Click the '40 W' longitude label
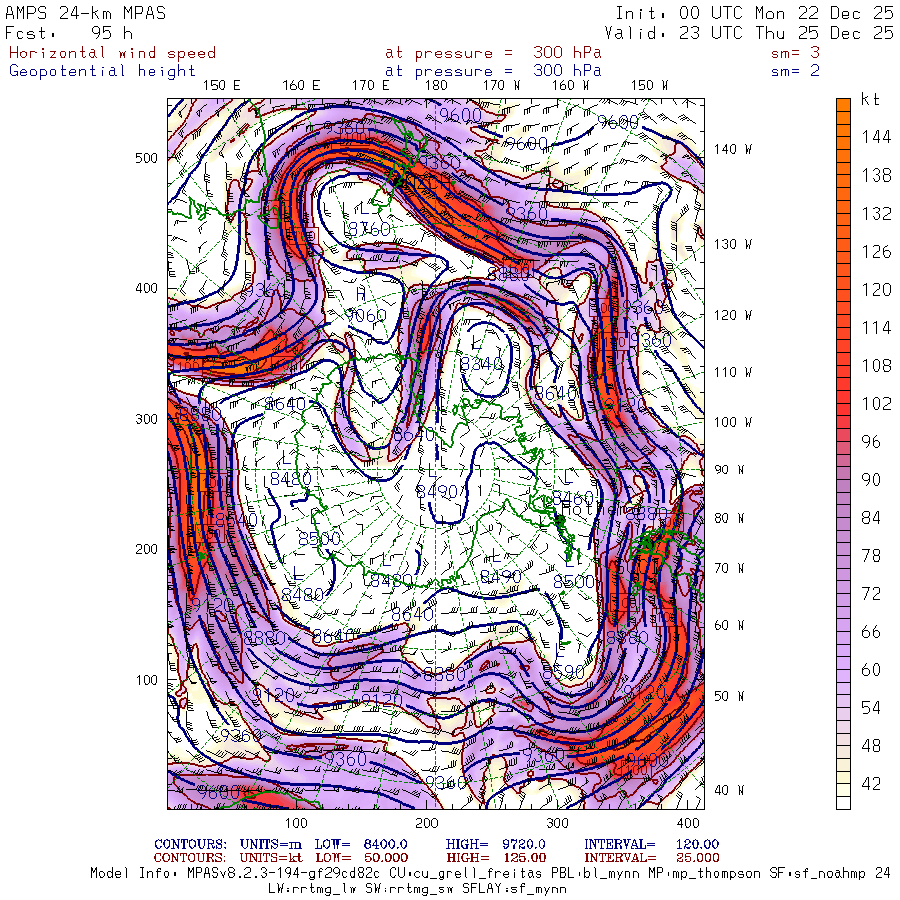 click(730, 790)
